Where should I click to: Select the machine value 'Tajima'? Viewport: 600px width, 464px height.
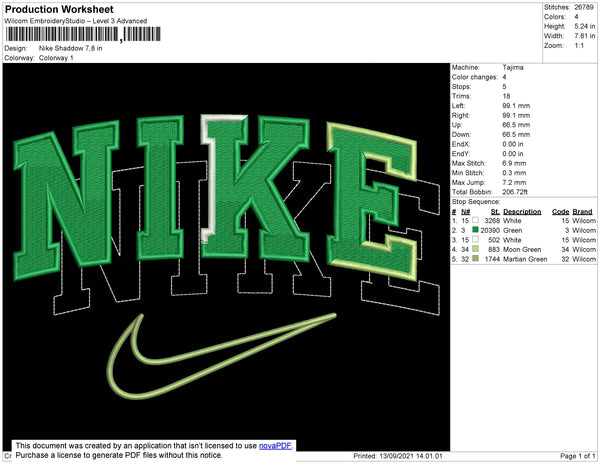tap(513, 67)
